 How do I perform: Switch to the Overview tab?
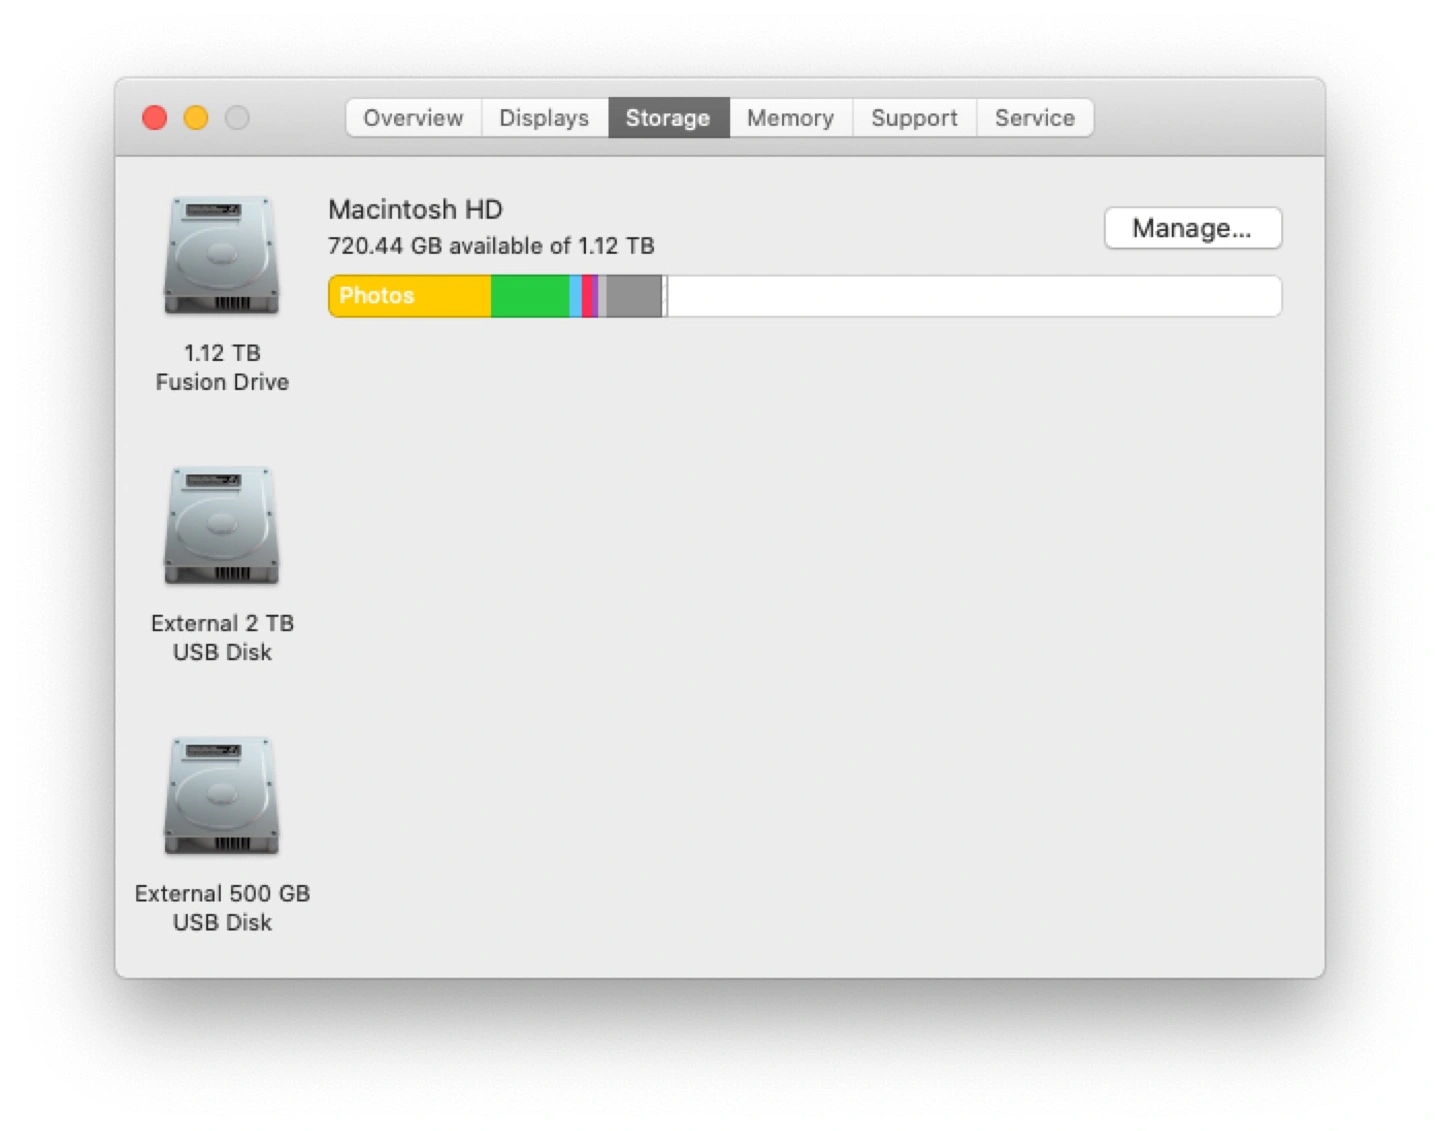[x=413, y=118]
